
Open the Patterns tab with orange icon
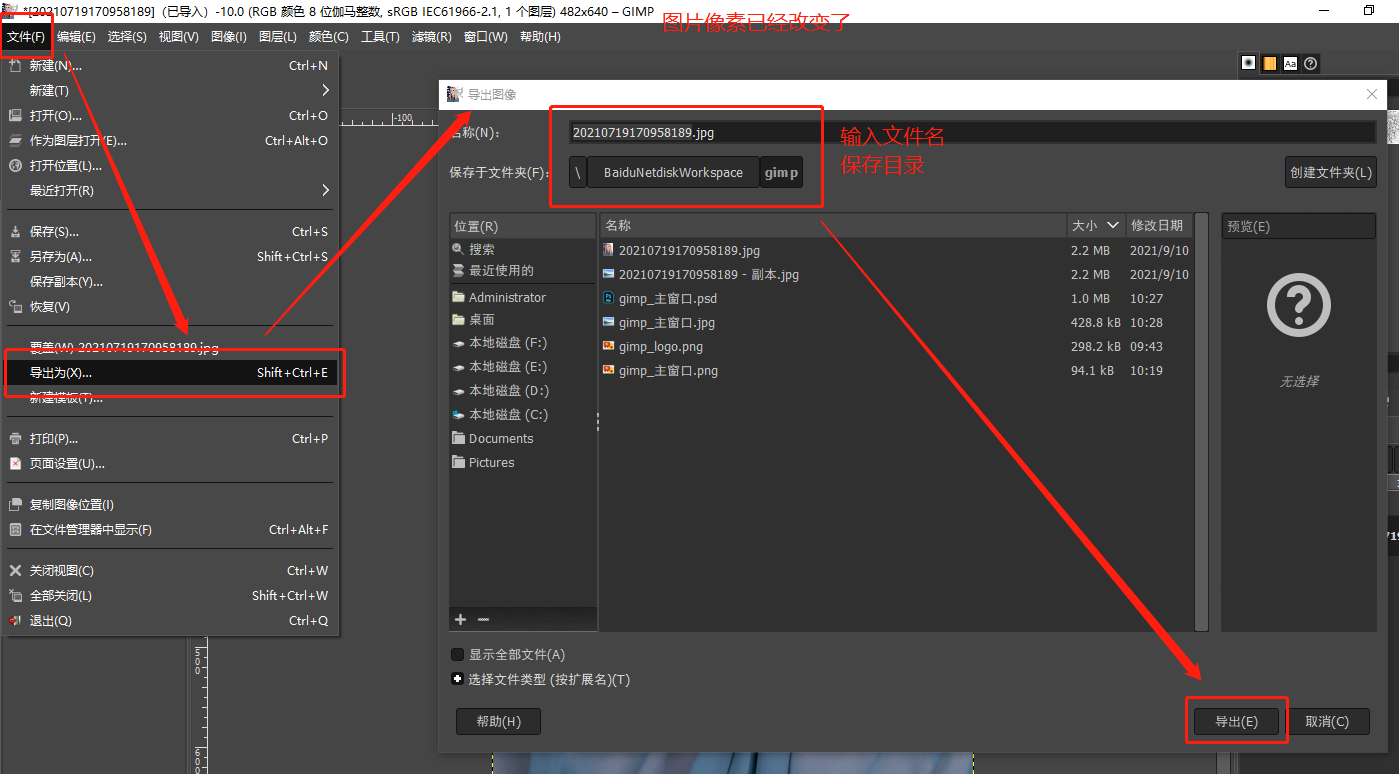pyautogui.click(x=1269, y=63)
